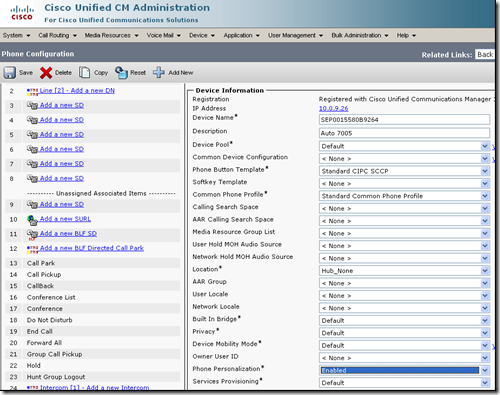
Task: Click the speed dial icon in row 7
Action: [x=32, y=164]
